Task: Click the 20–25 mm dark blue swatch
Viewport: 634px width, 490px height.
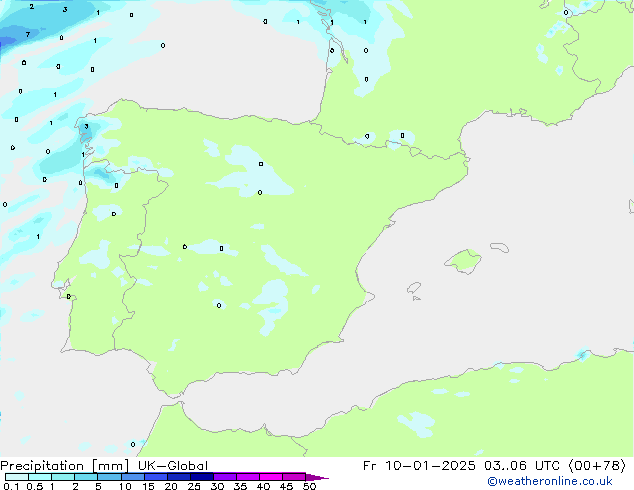Action: (179, 477)
